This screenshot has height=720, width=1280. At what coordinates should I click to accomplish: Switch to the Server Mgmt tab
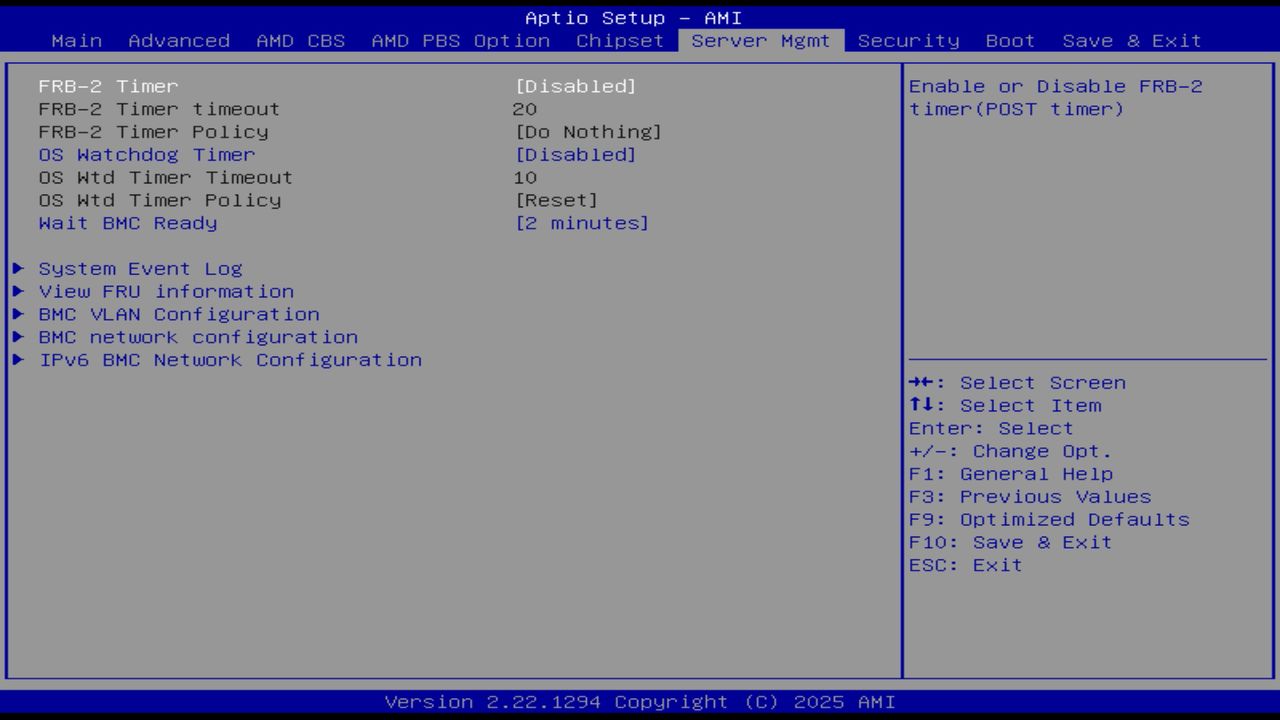(761, 40)
